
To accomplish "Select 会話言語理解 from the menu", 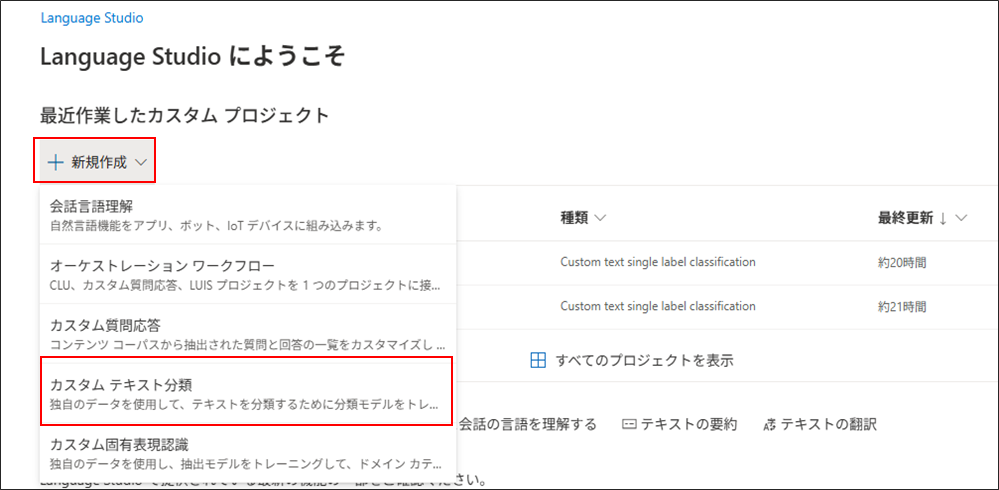I will (x=248, y=215).
